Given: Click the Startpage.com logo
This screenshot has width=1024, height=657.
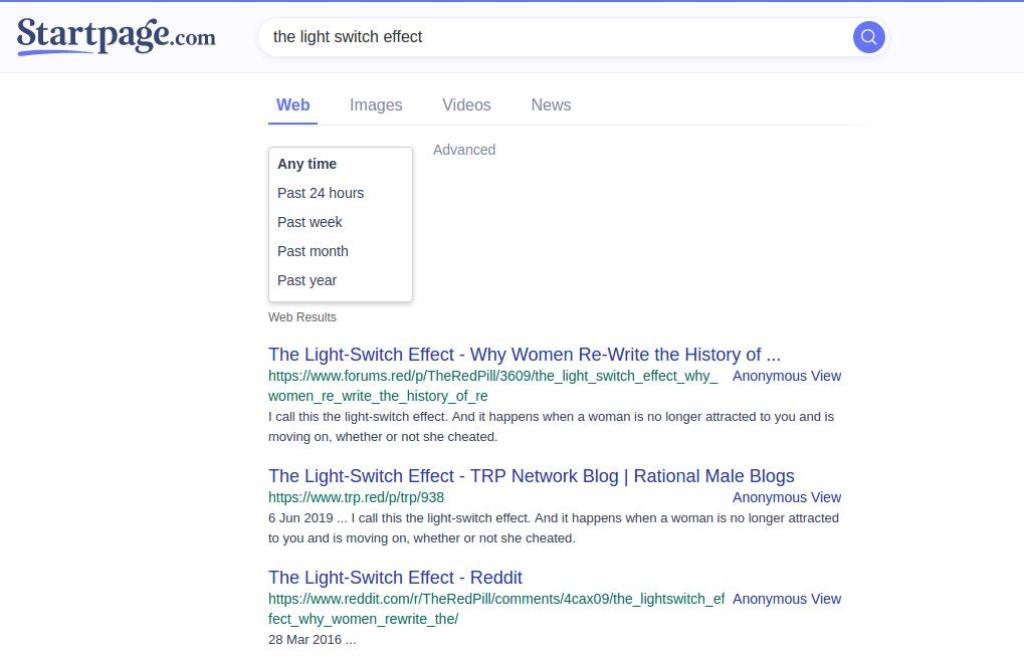Looking at the screenshot, I should click(116, 37).
